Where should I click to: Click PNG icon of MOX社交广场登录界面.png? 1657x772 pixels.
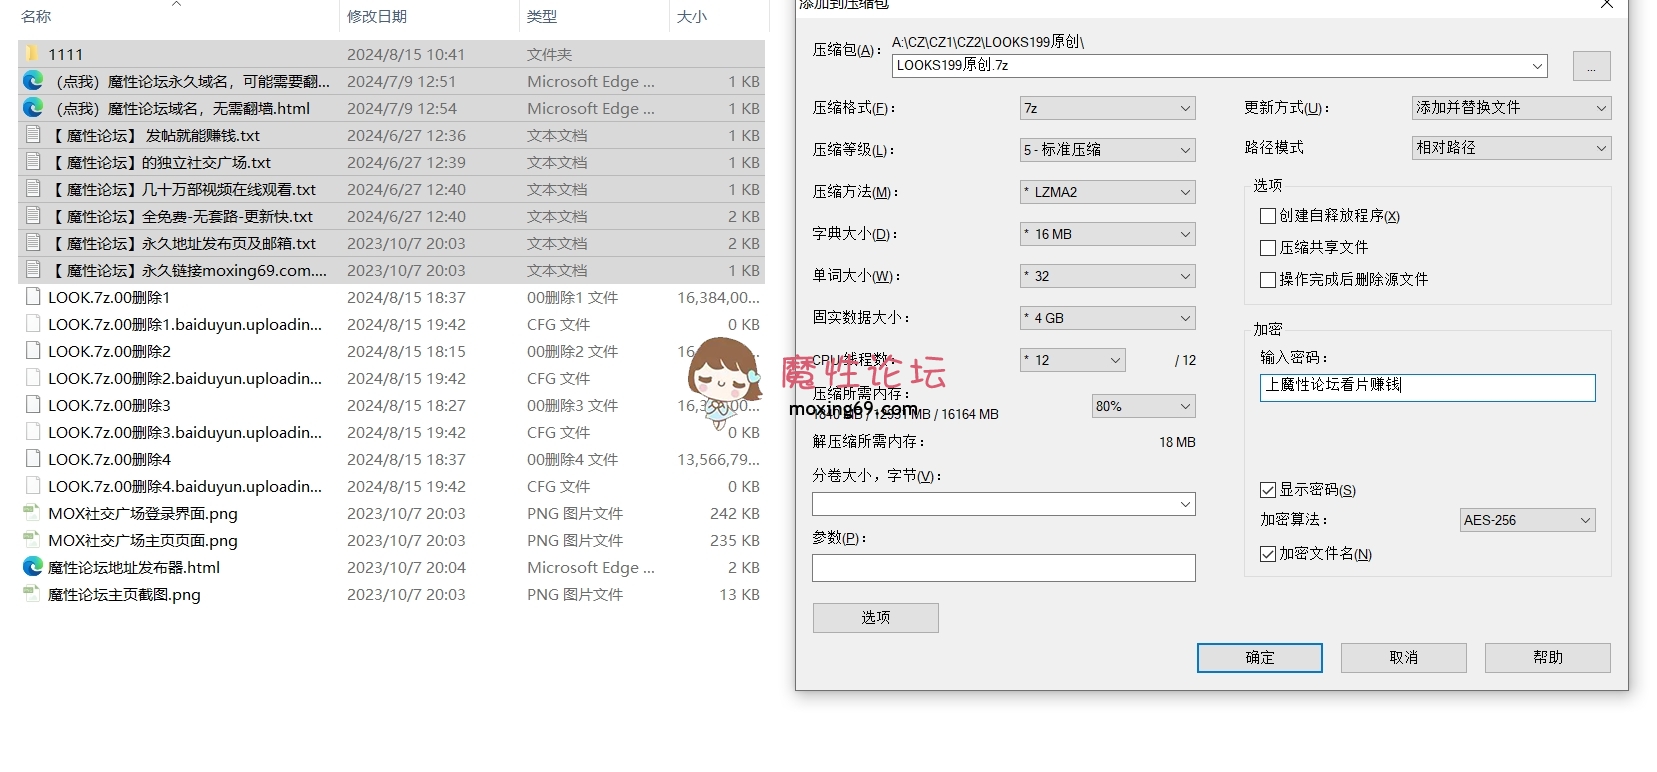pos(32,513)
